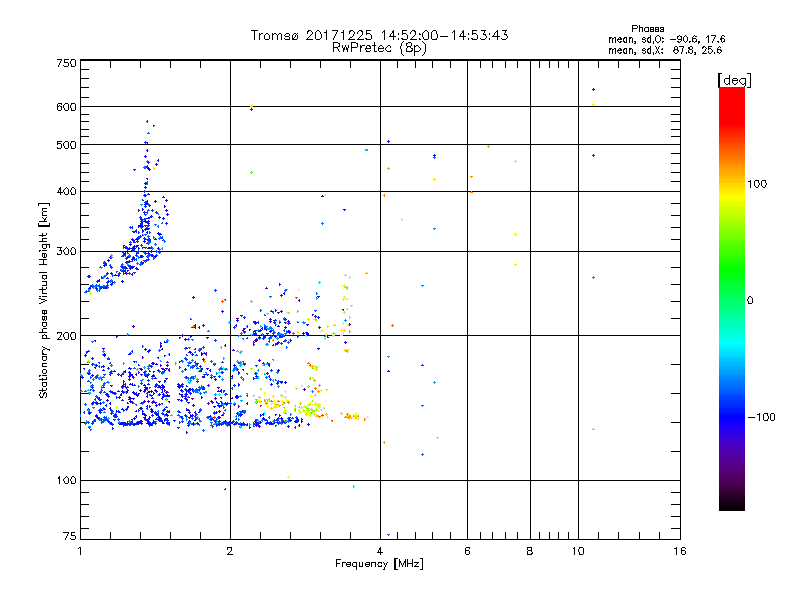Image resolution: width=800 pixels, height=600 pixels.
Task: Click the 'Frequency [MHz]' x-axis label
Action: [379, 564]
